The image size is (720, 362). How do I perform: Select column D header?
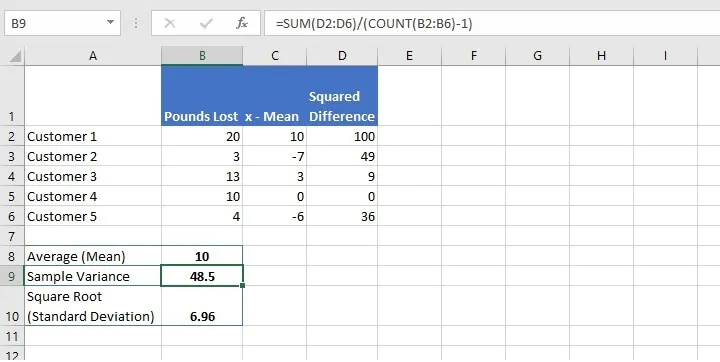[342, 56]
